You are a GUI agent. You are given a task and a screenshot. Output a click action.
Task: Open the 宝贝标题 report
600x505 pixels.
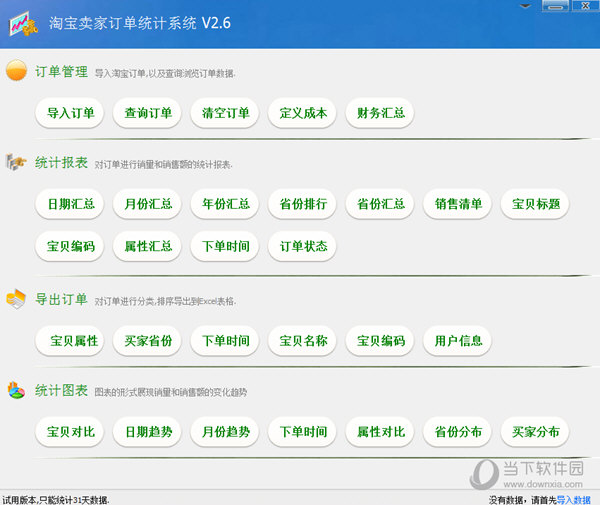tap(535, 204)
